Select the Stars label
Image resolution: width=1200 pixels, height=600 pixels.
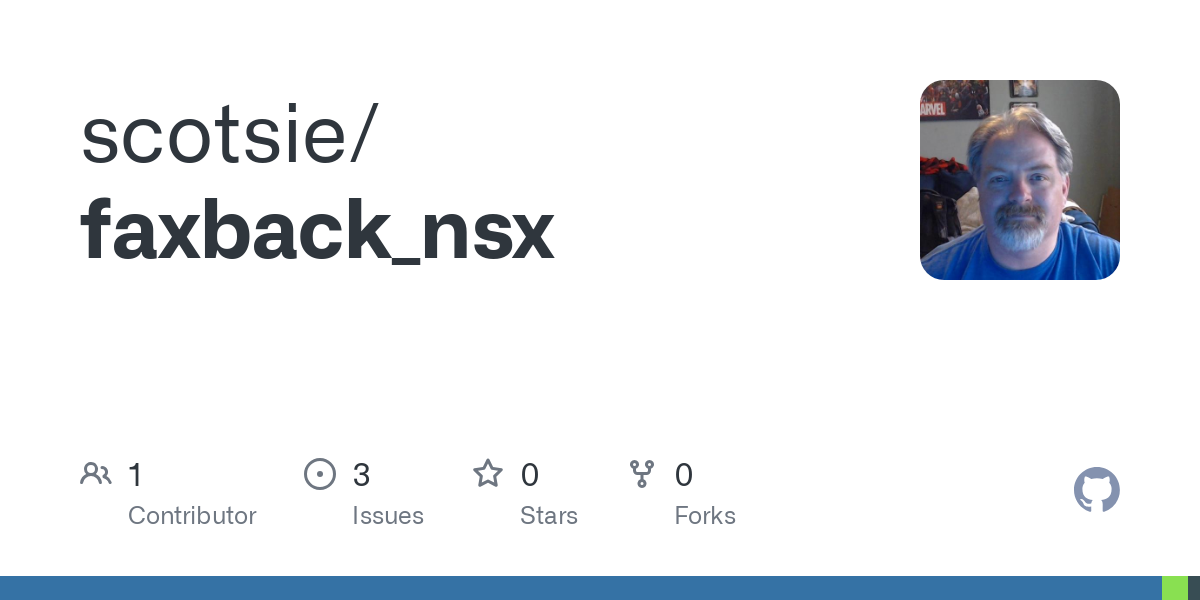[549, 516]
